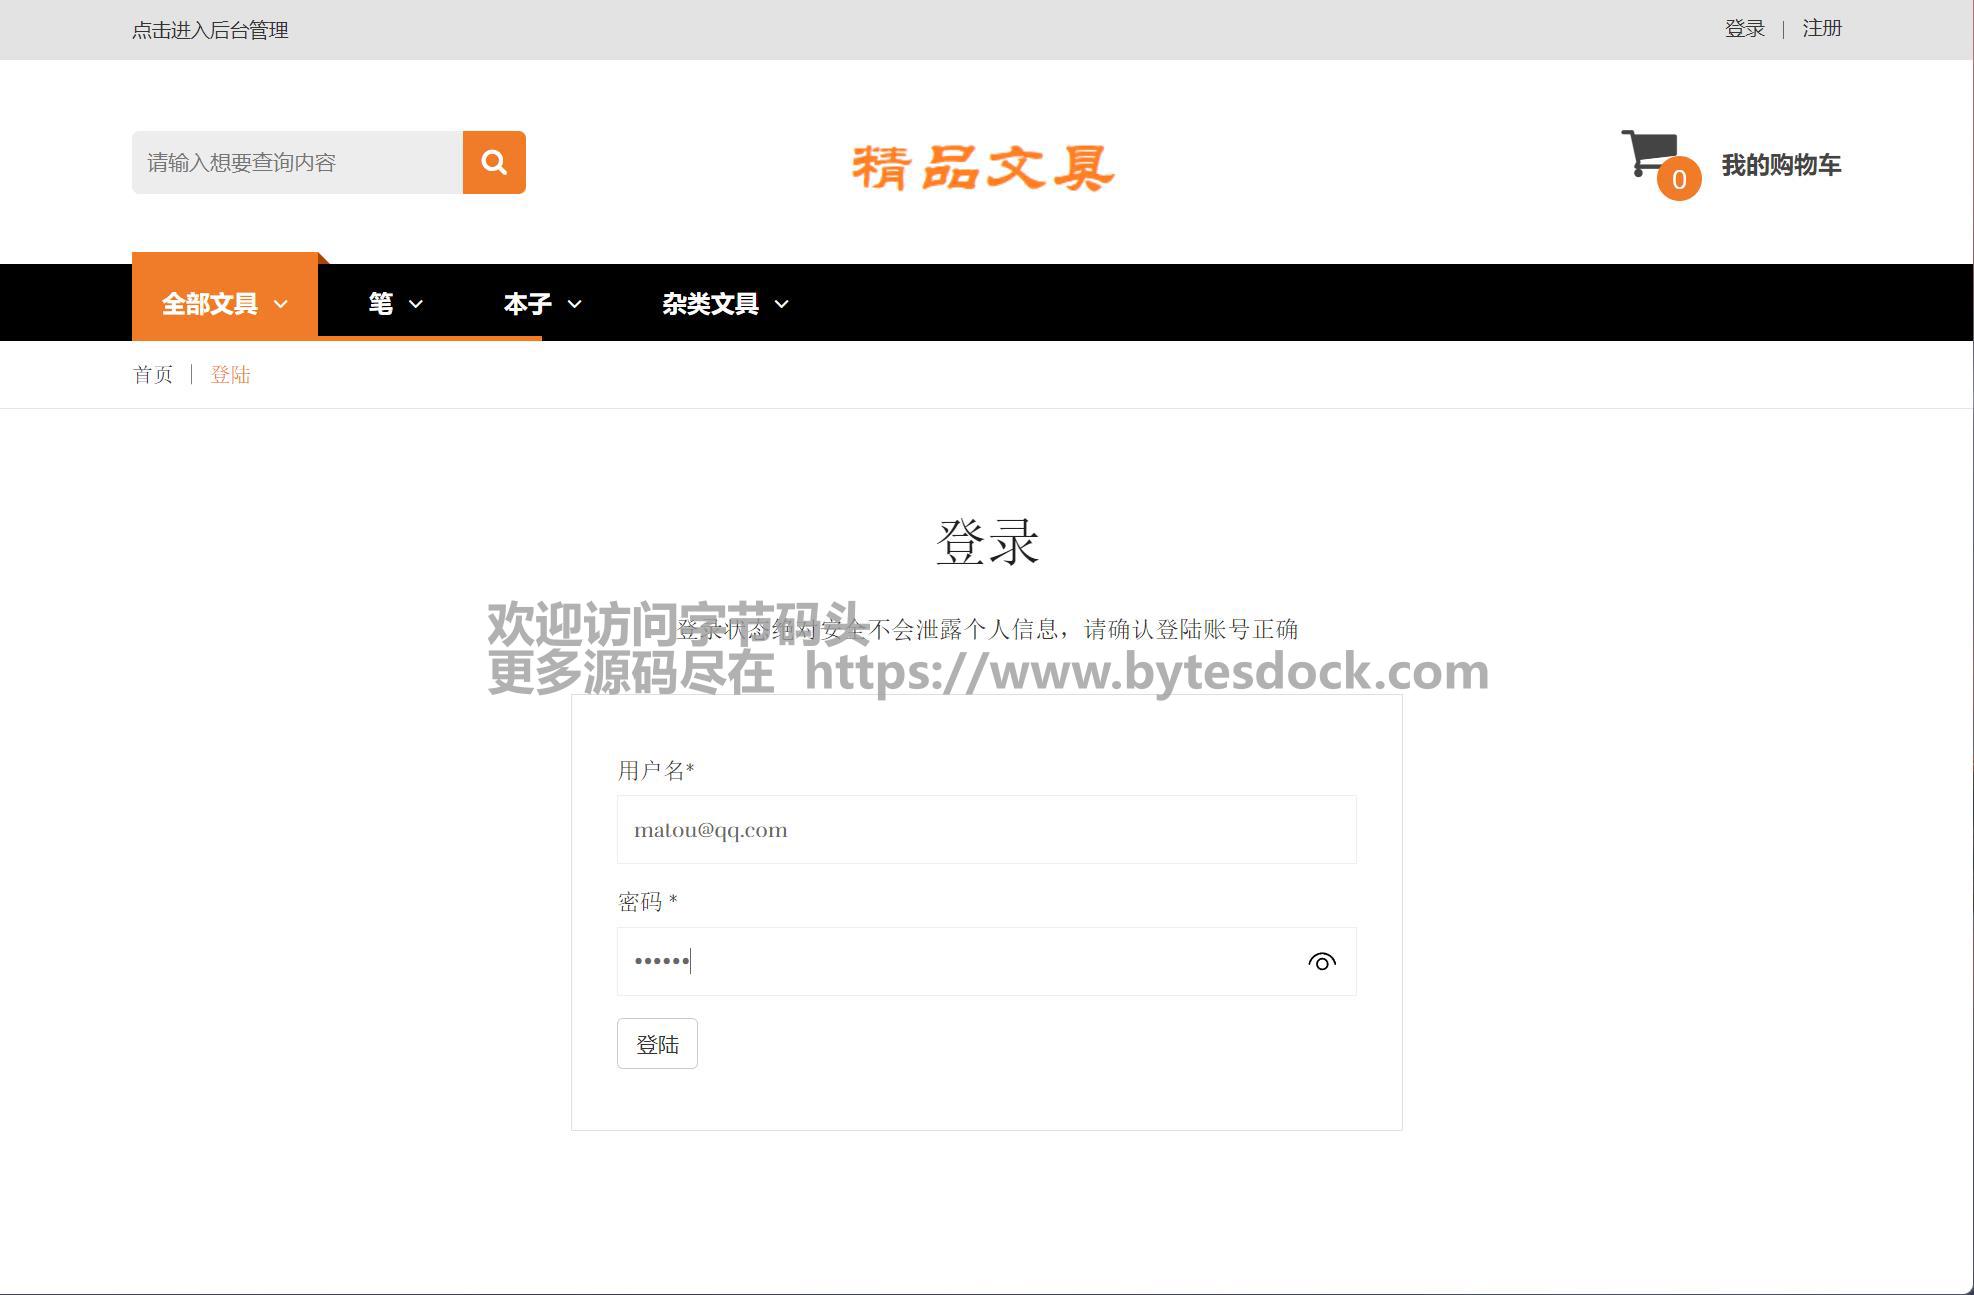Click the 登录 link in the top bar
This screenshot has height=1295, width=1974.
[x=1744, y=29]
